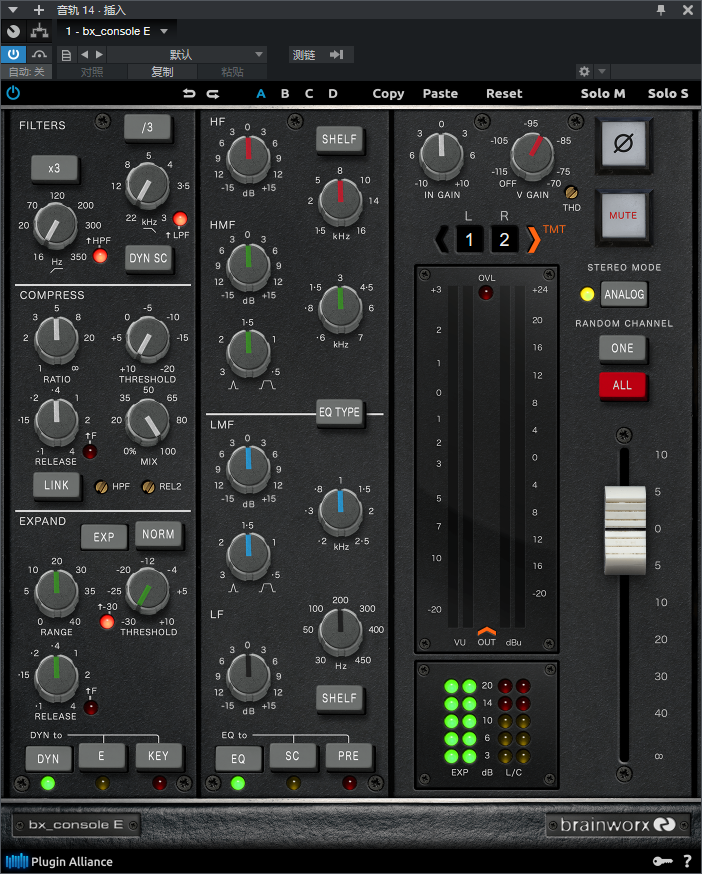The height and width of the screenshot is (874, 702).
Task: Click the EQ to PRE button
Action: tap(348, 756)
